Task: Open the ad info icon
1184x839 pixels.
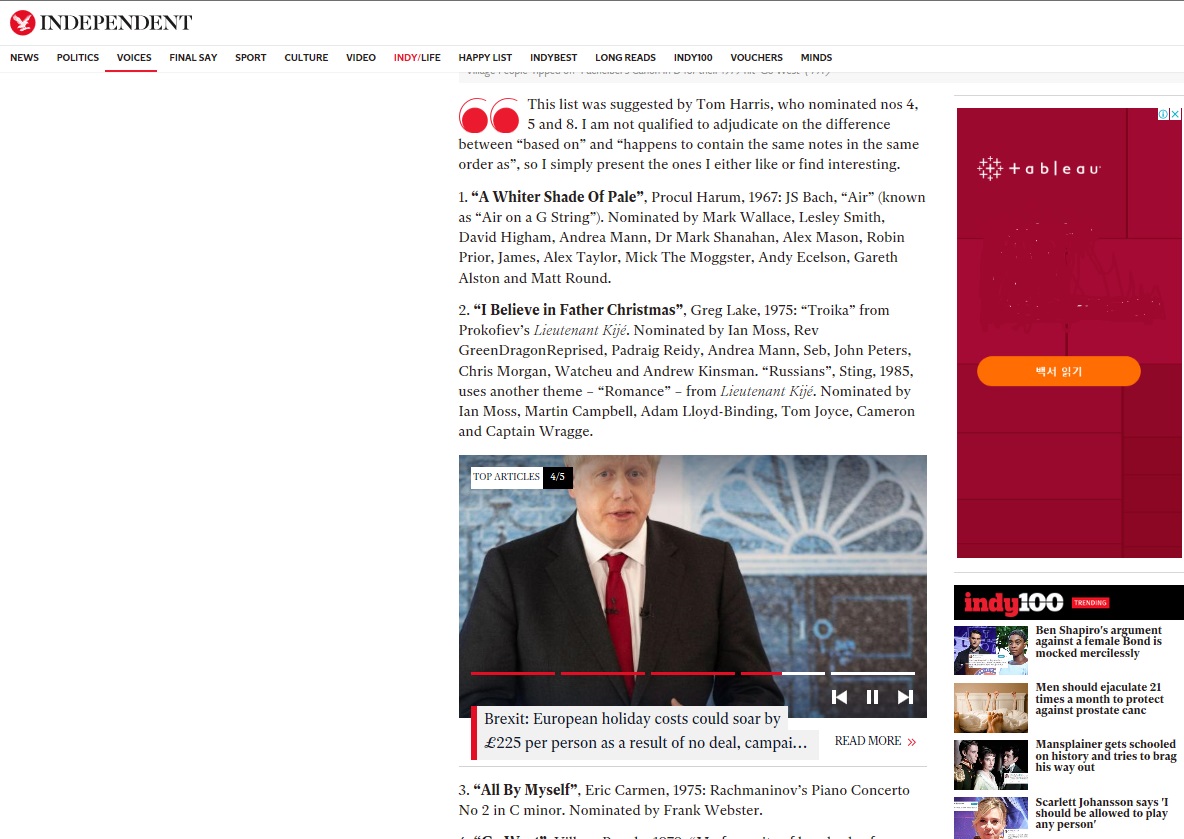Action: (x=1164, y=114)
